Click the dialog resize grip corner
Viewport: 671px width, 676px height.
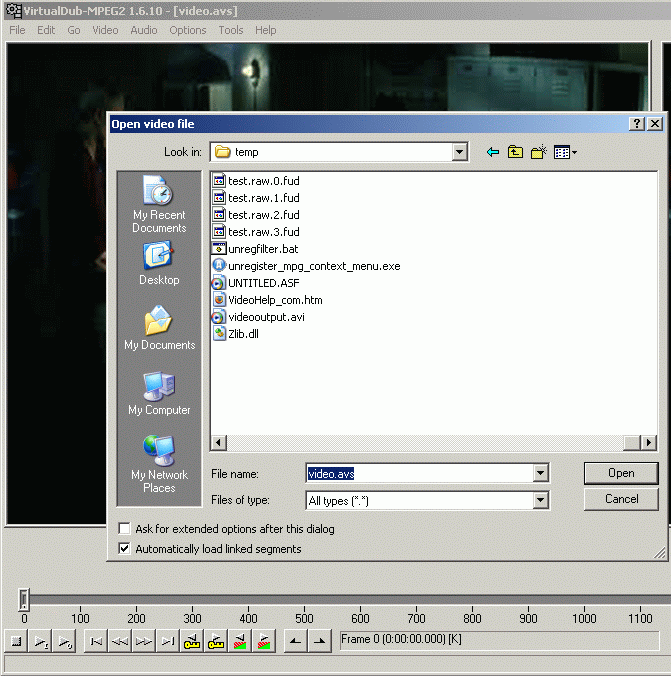tap(660, 553)
